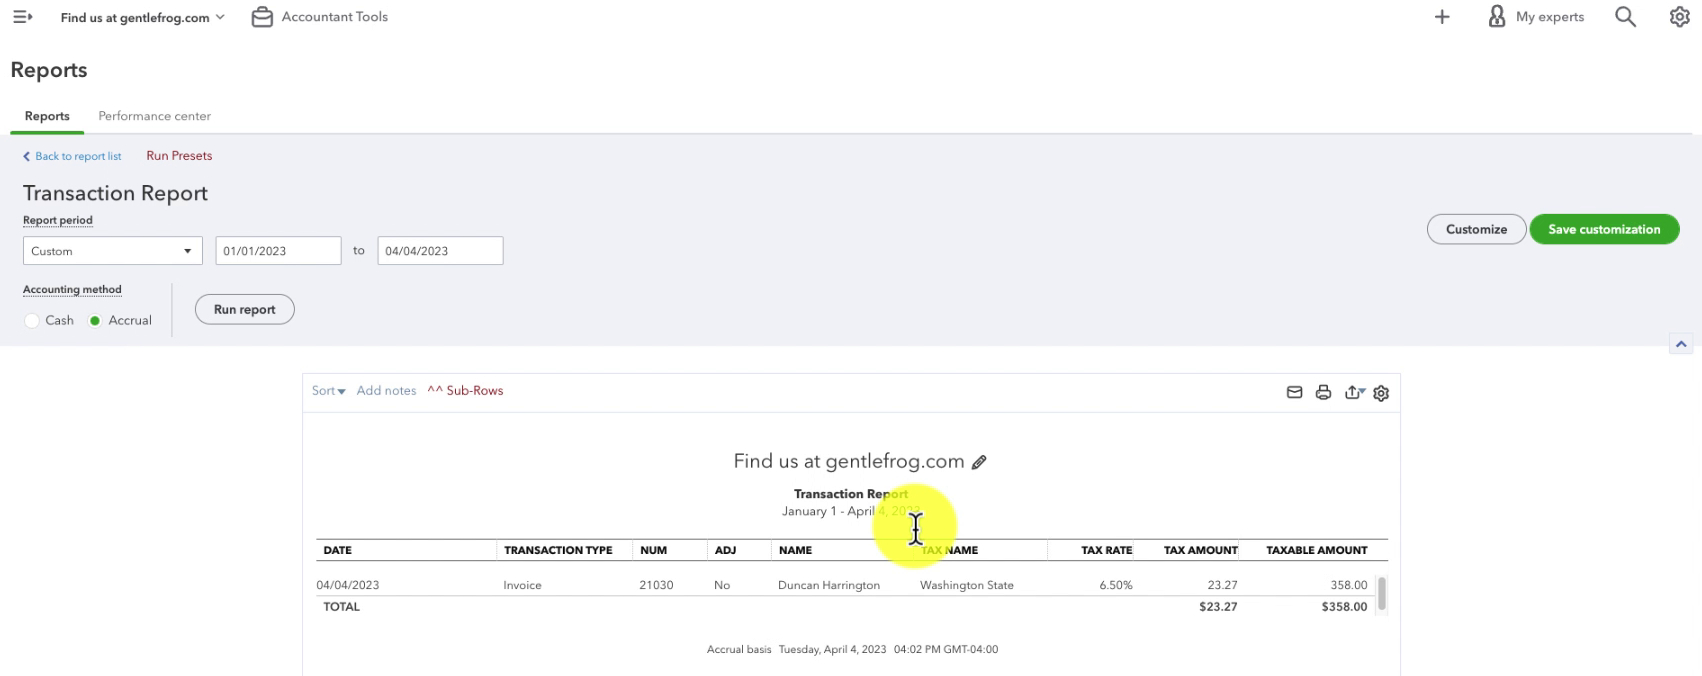Click the Run Presets link

click(x=179, y=156)
